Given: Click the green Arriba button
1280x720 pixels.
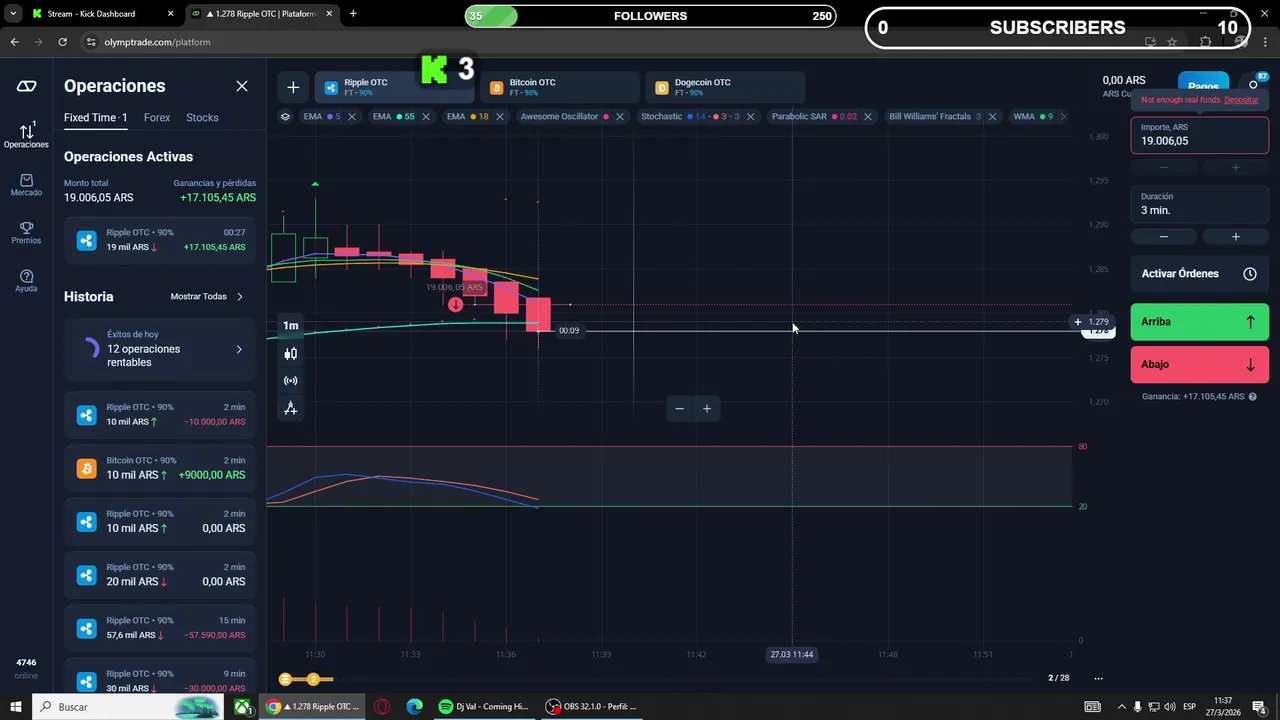Looking at the screenshot, I should (x=1199, y=322).
